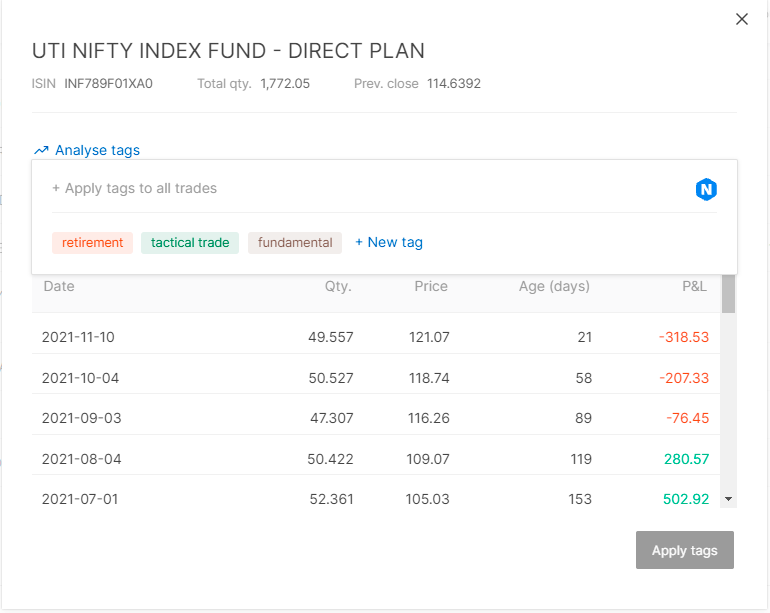Select the 2021-10-04 trade row

click(x=376, y=378)
